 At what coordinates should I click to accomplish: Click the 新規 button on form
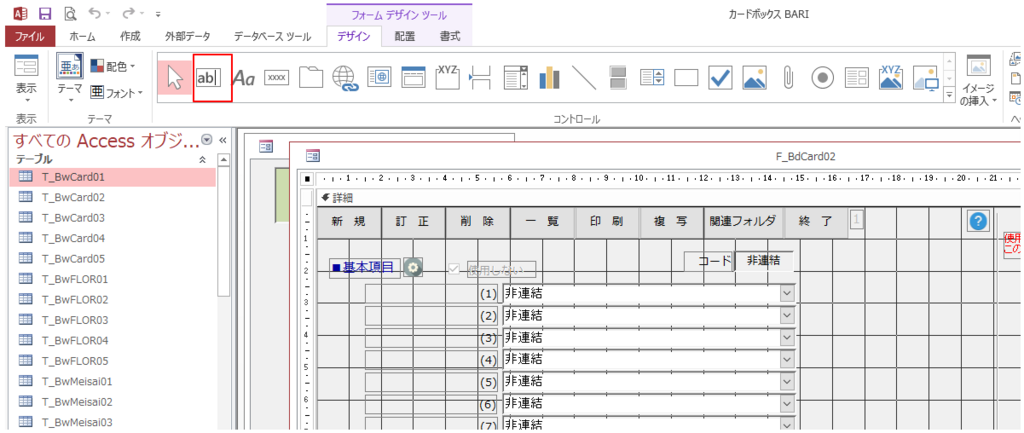[x=348, y=222]
